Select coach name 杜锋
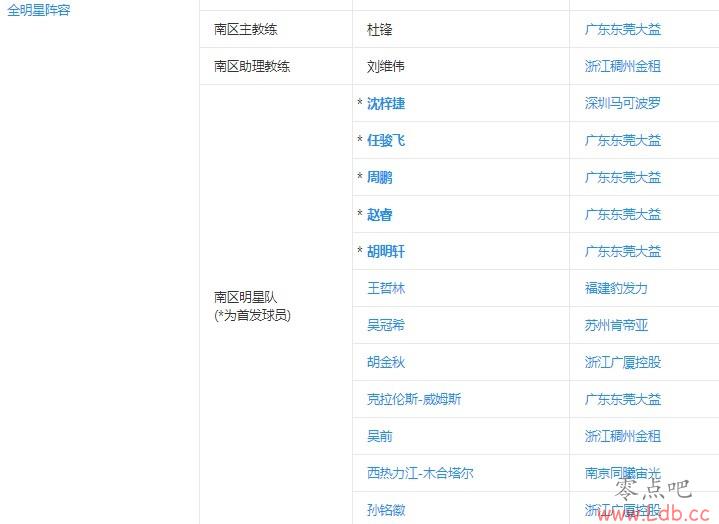The width and height of the screenshot is (719, 524). 380,30
